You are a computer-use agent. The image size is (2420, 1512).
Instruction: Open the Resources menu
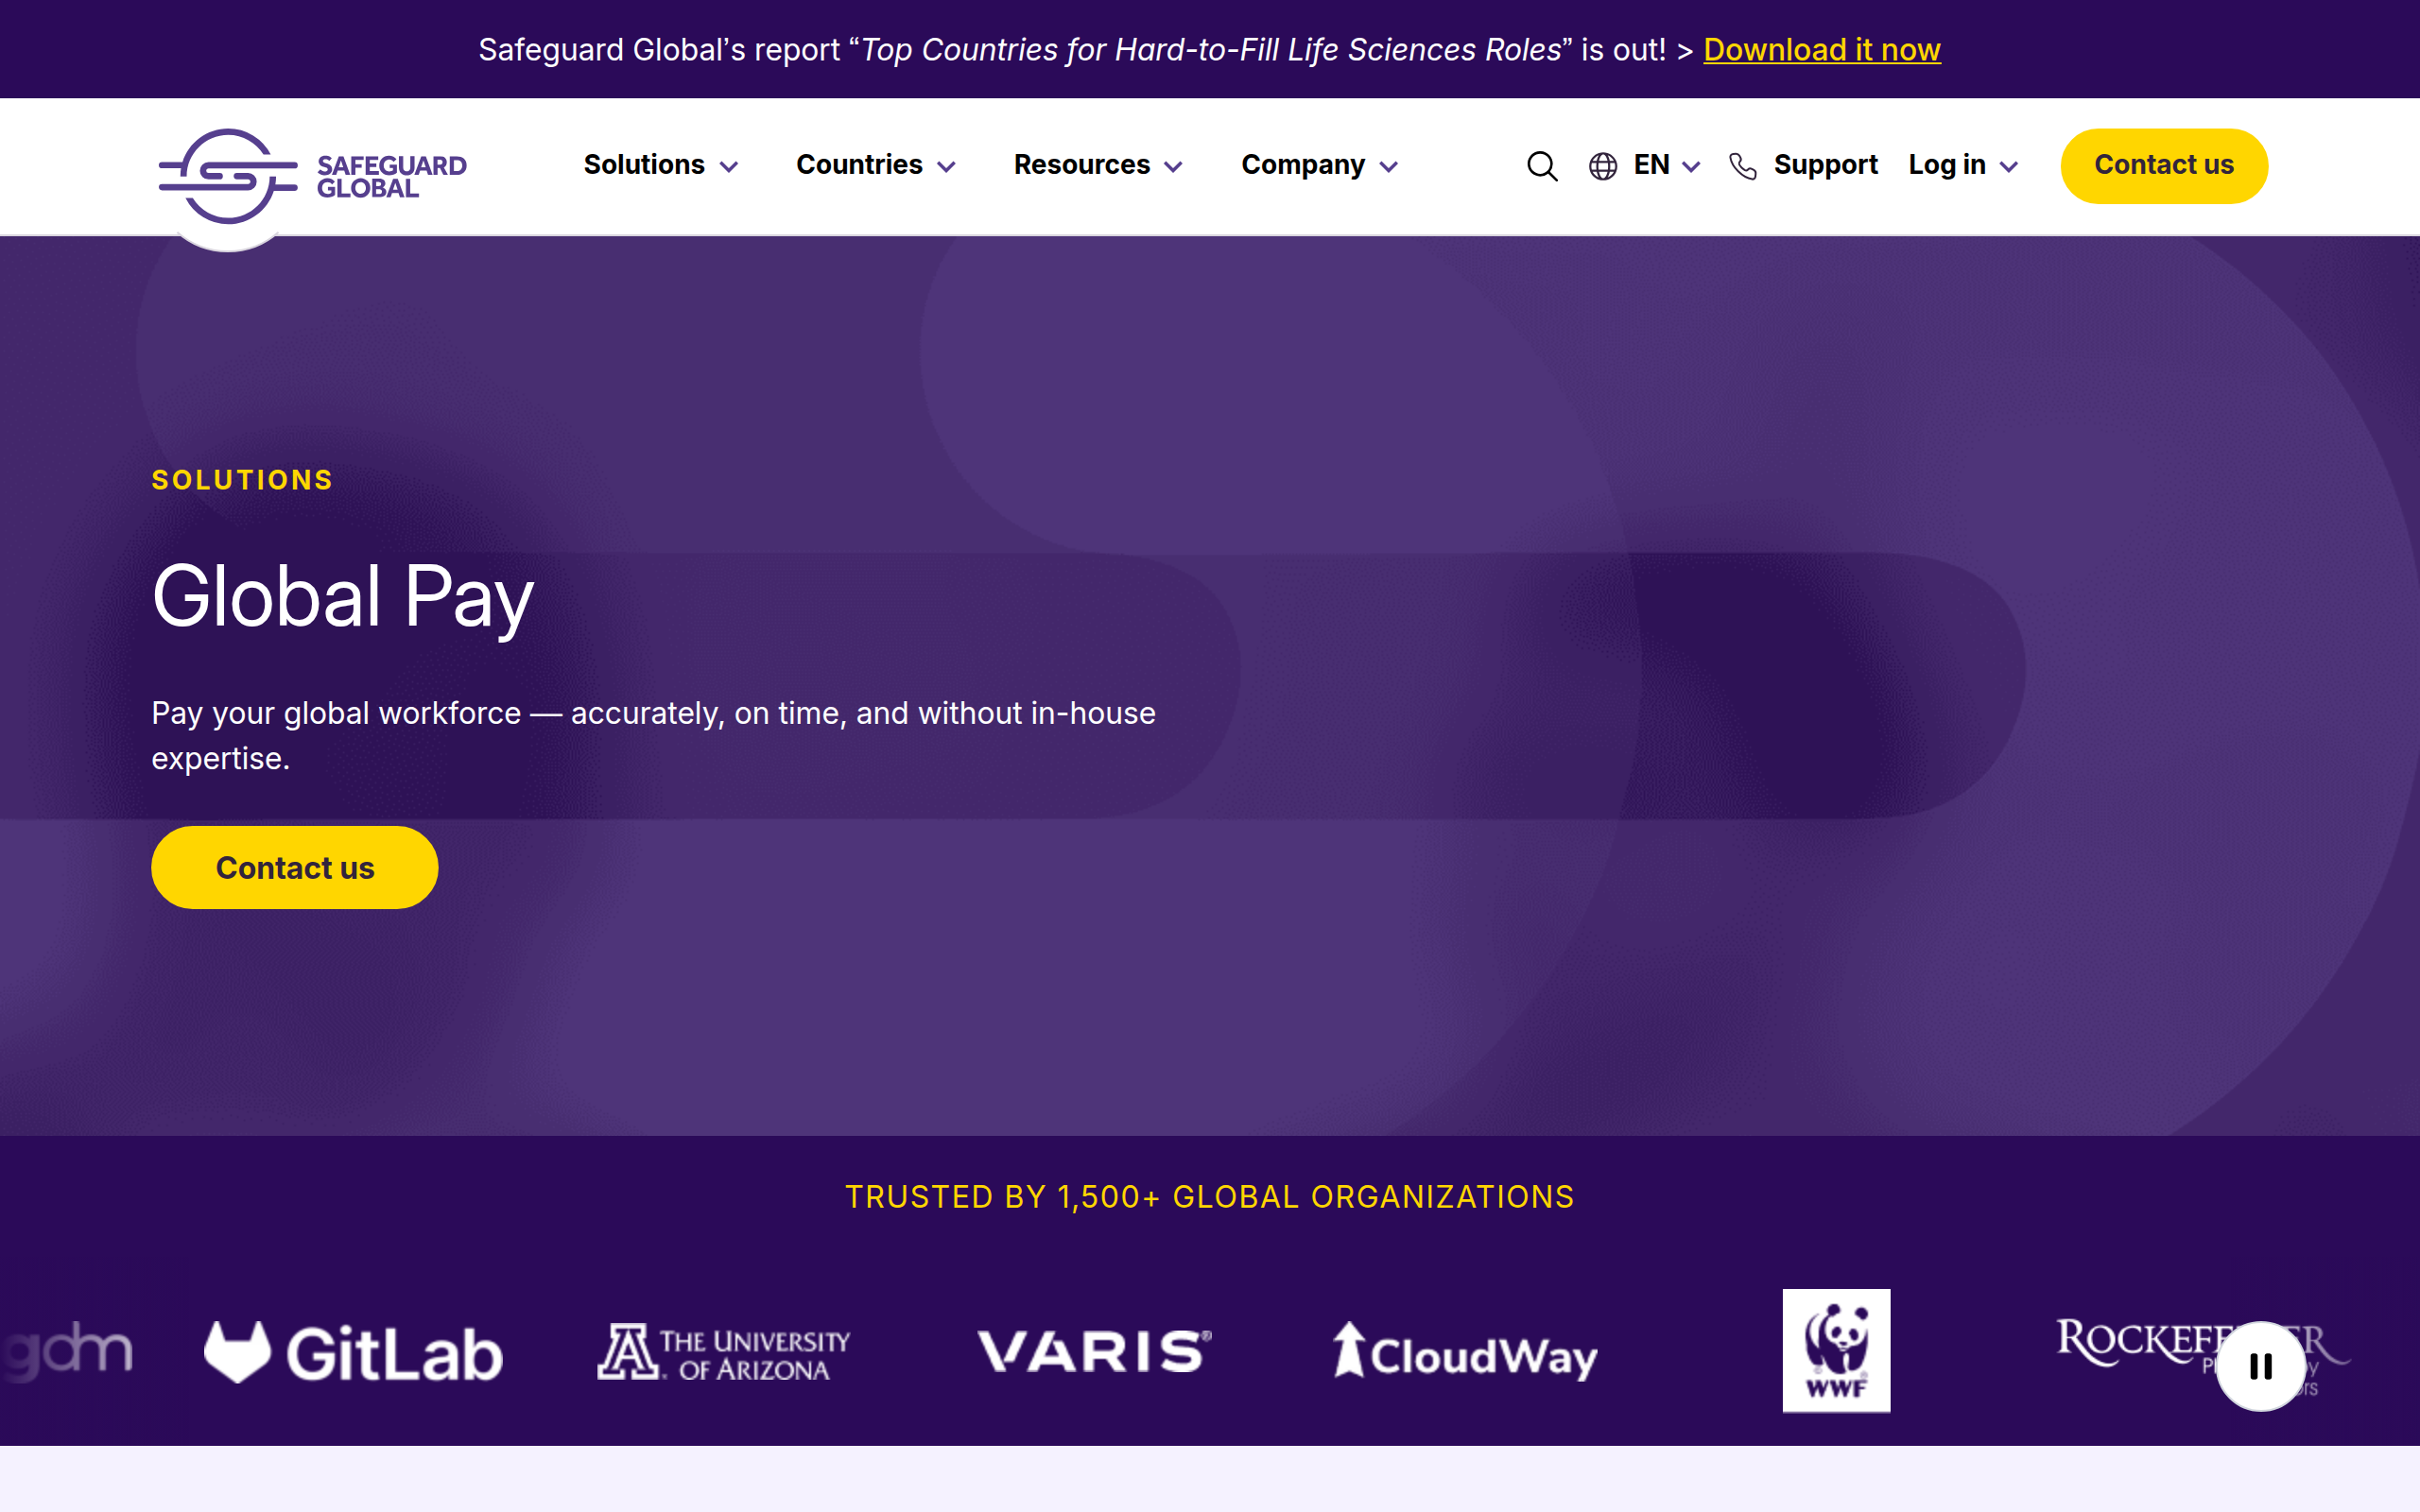pos(1096,166)
